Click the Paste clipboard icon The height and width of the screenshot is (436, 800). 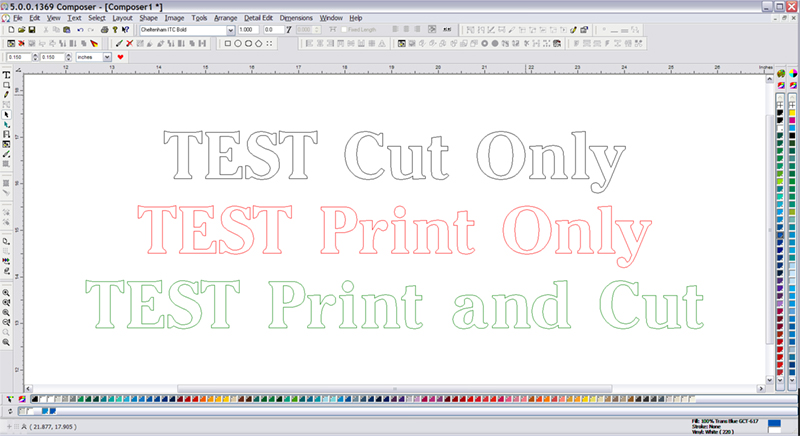[66, 30]
